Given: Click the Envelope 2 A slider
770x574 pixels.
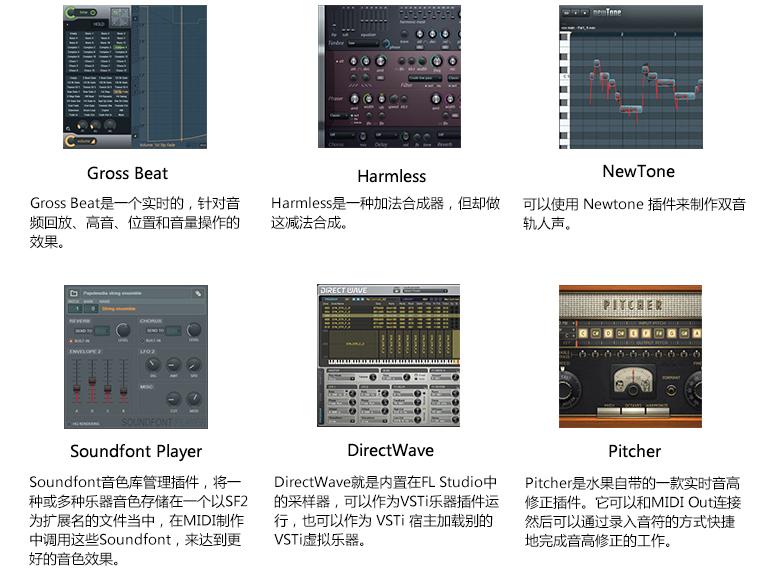Looking at the screenshot, I should pyautogui.click(x=77, y=381).
